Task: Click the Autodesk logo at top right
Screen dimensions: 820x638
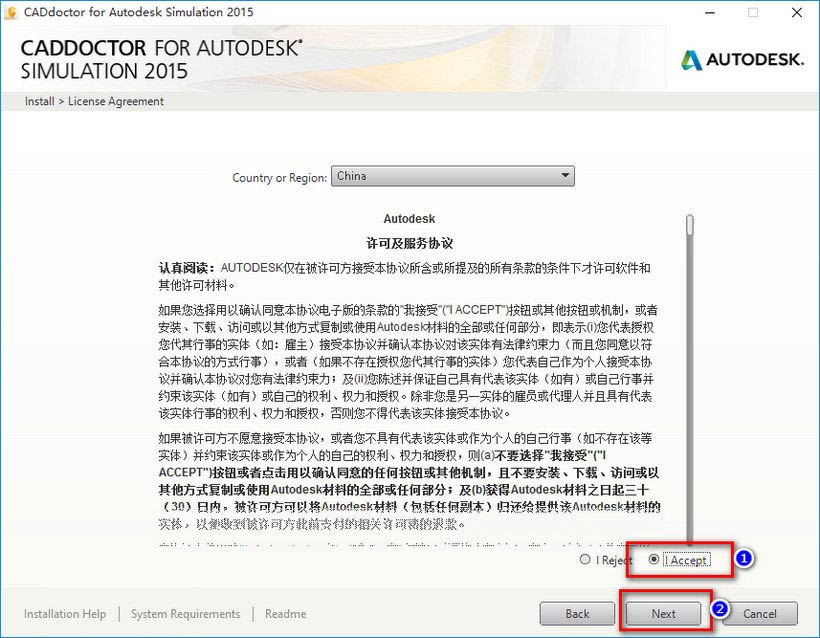Action: (740, 60)
